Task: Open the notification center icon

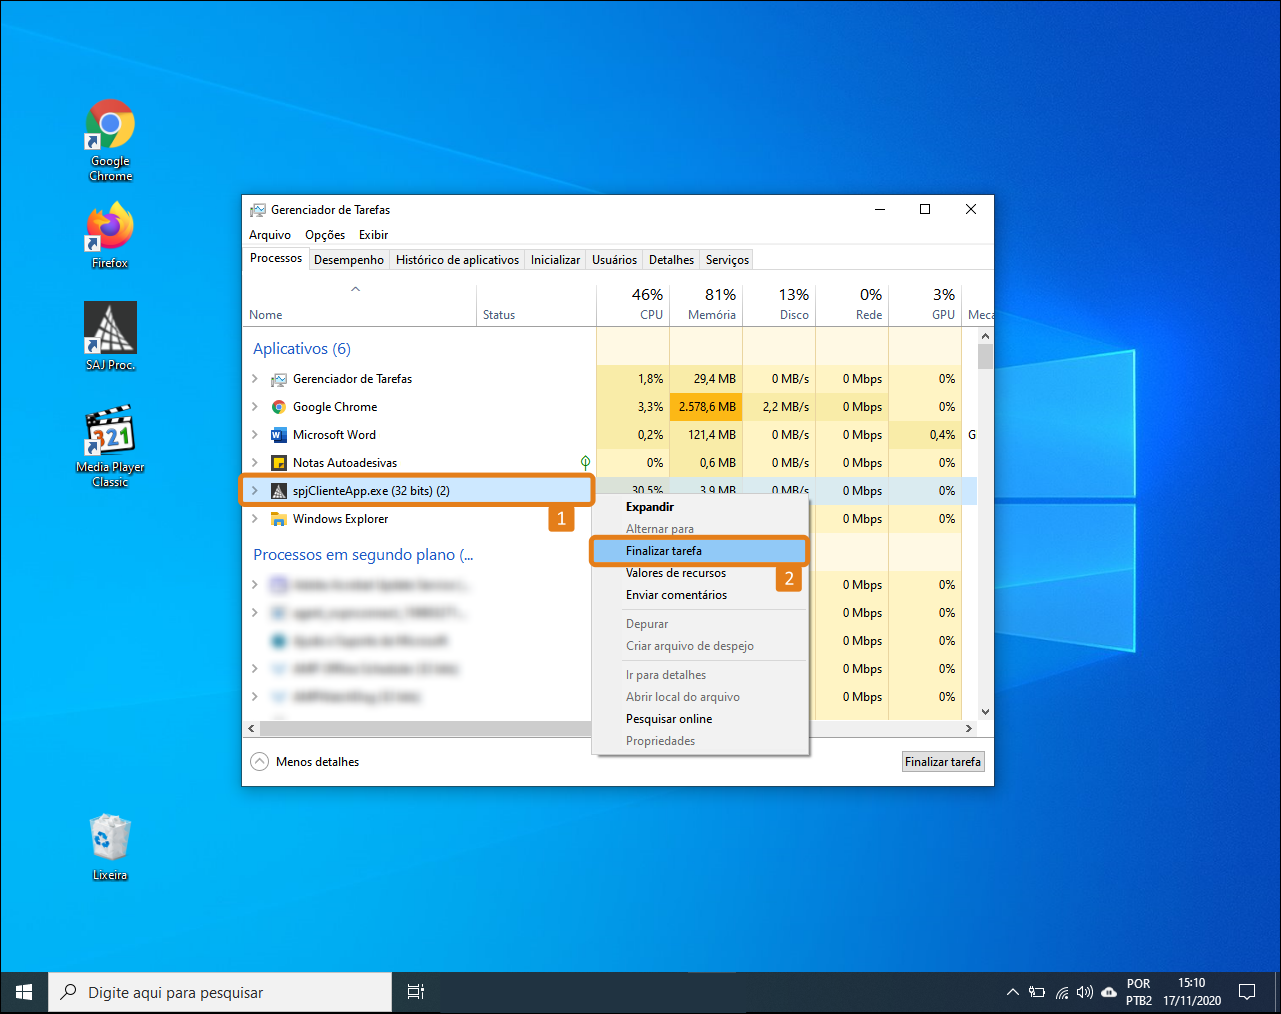Action: point(1247,992)
